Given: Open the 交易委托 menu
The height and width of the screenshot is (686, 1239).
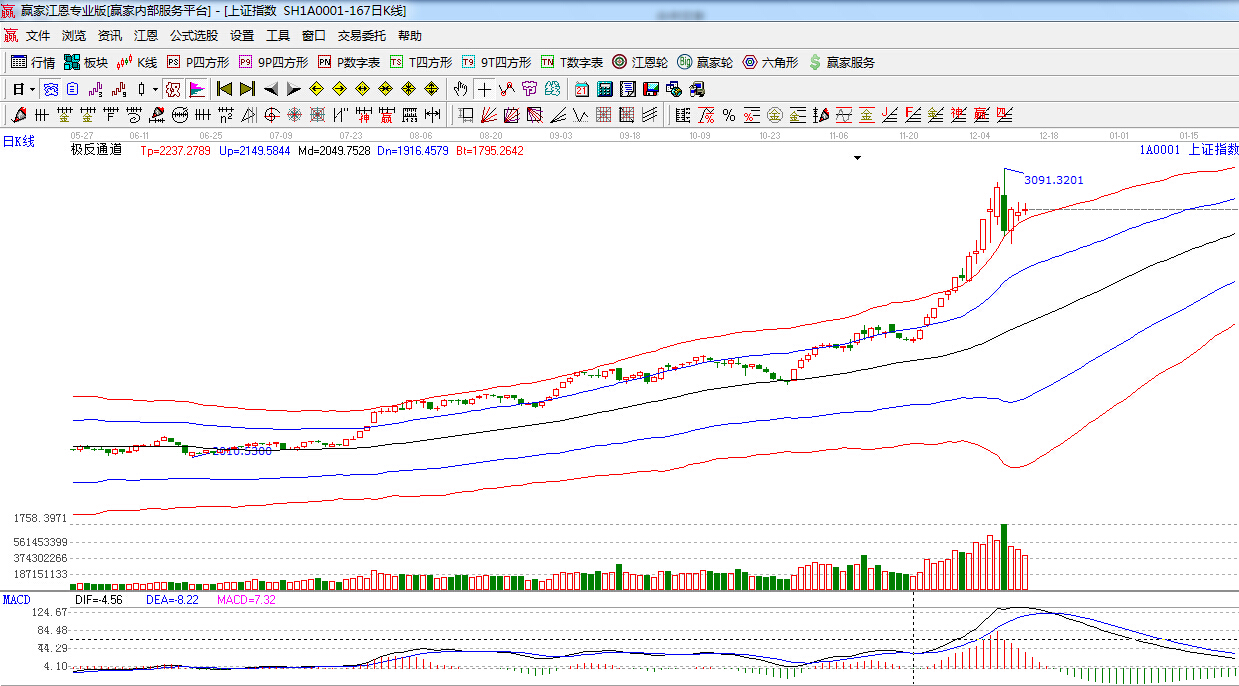Looking at the screenshot, I should [361, 36].
